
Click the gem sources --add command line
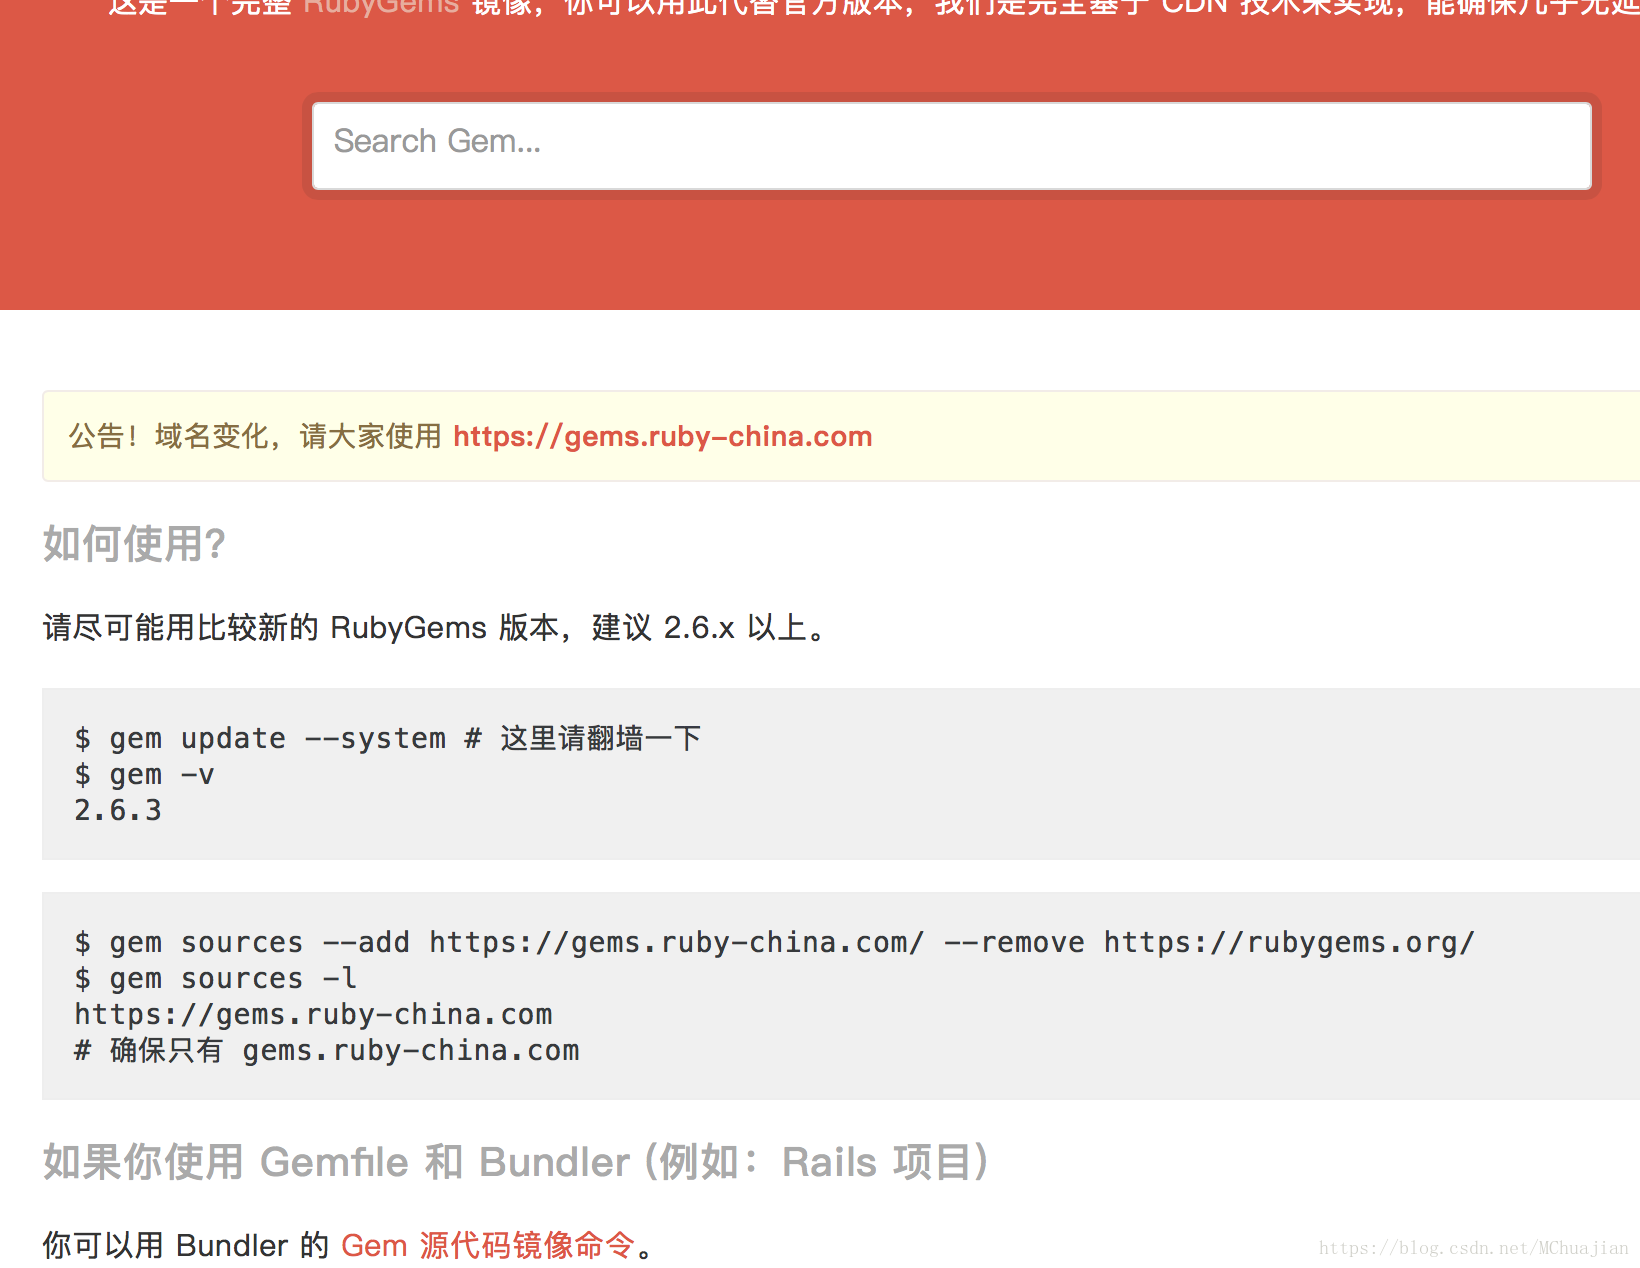774,943
